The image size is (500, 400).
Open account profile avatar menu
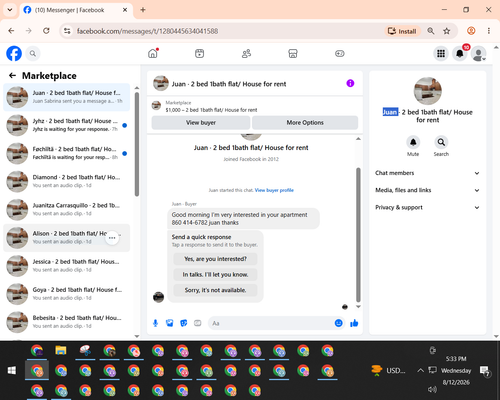pos(478,53)
